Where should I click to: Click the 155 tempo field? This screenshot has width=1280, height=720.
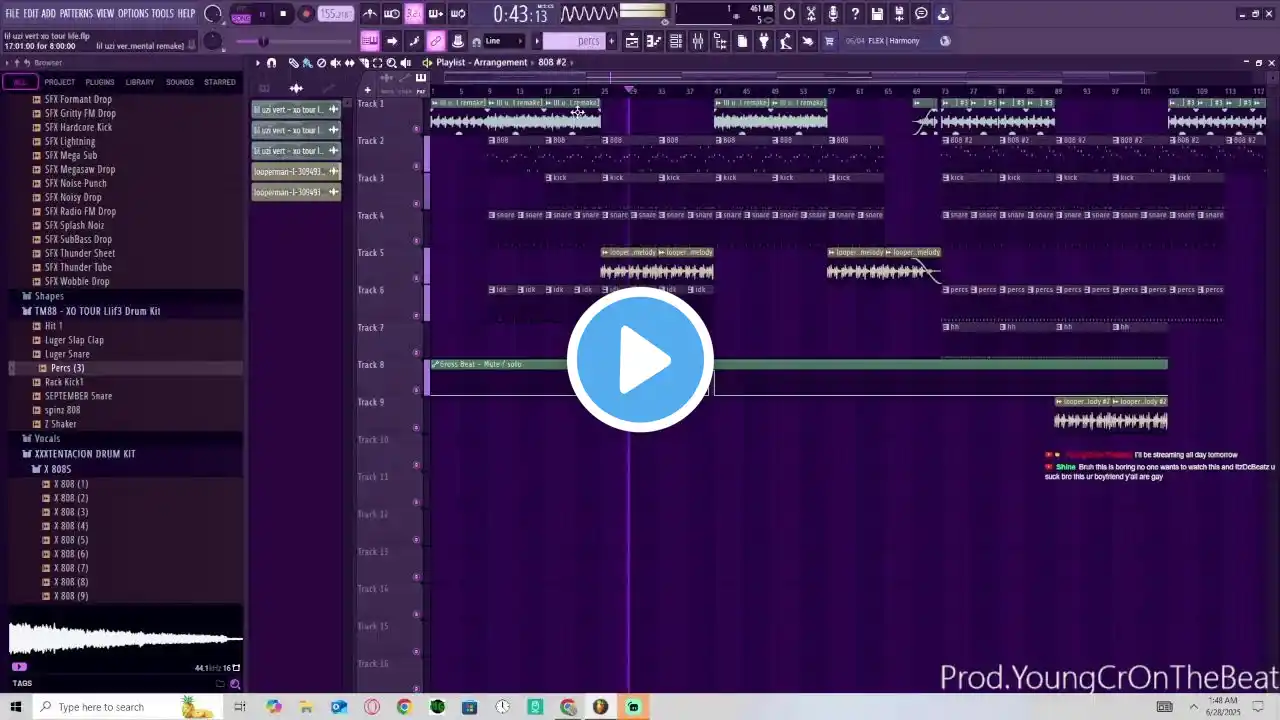point(336,14)
